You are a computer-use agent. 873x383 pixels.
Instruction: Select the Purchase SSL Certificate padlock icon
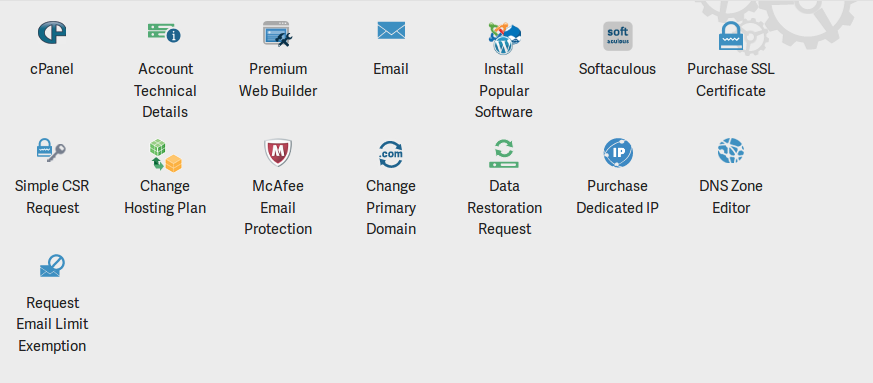pyautogui.click(x=730, y=36)
